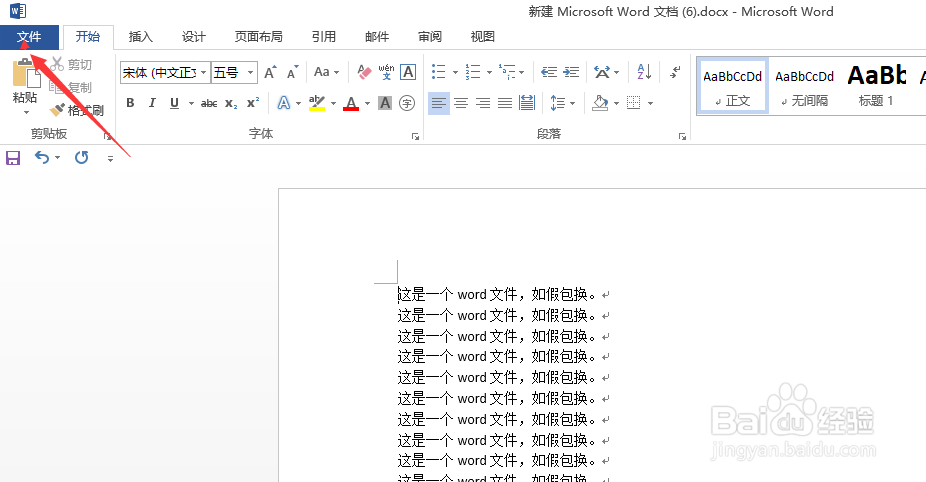Image resolution: width=926 pixels, height=482 pixels.
Task: Click the clear formatting eraser icon
Action: click(x=364, y=72)
